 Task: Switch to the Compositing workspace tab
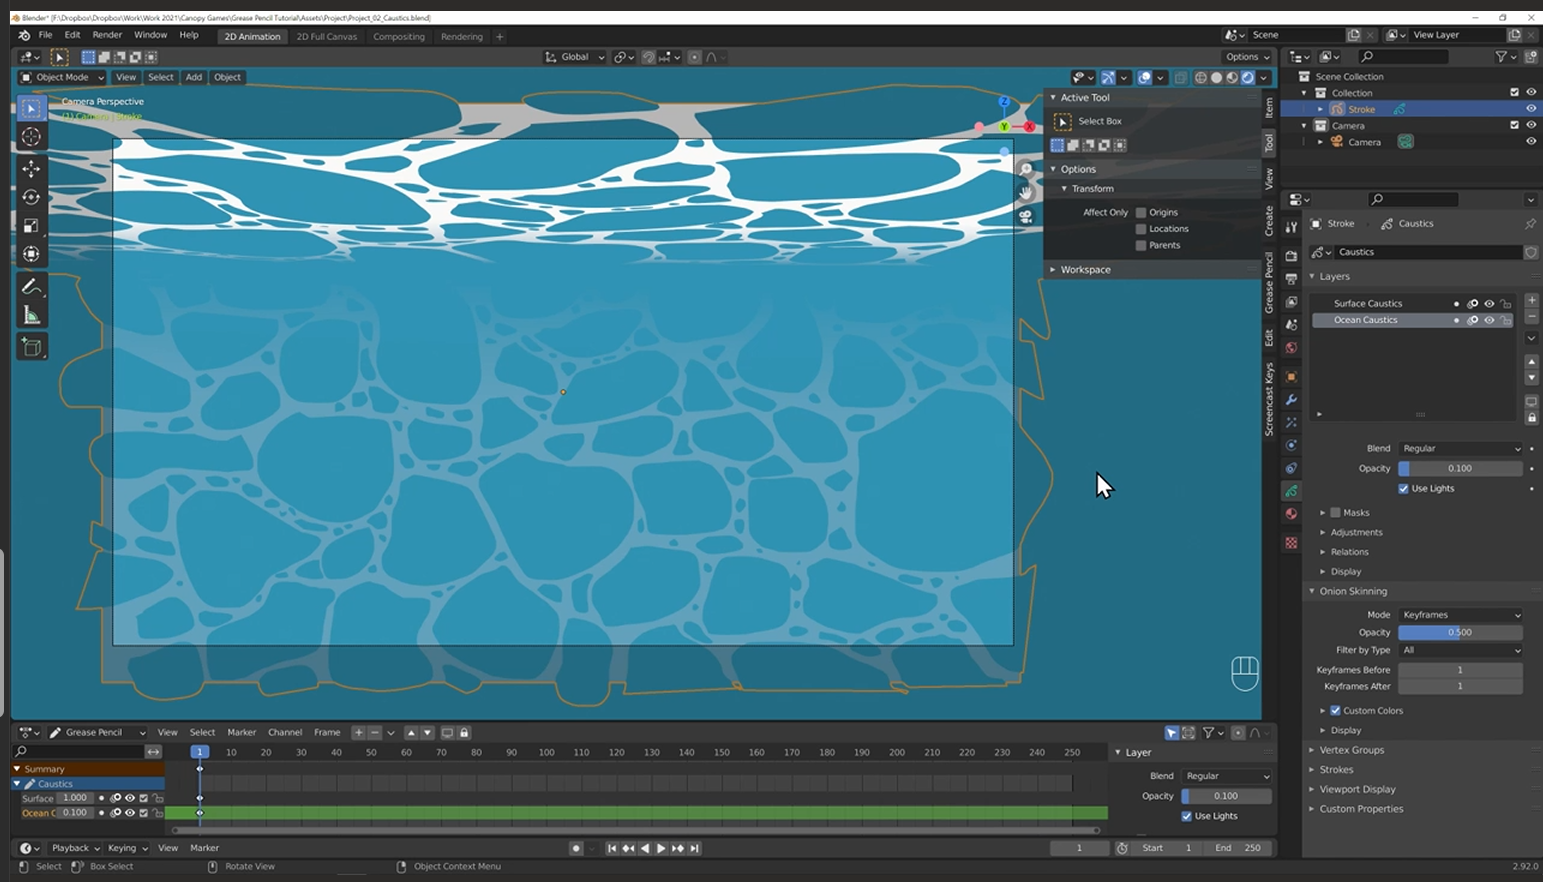pyautogui.click(x=398, y=37)
